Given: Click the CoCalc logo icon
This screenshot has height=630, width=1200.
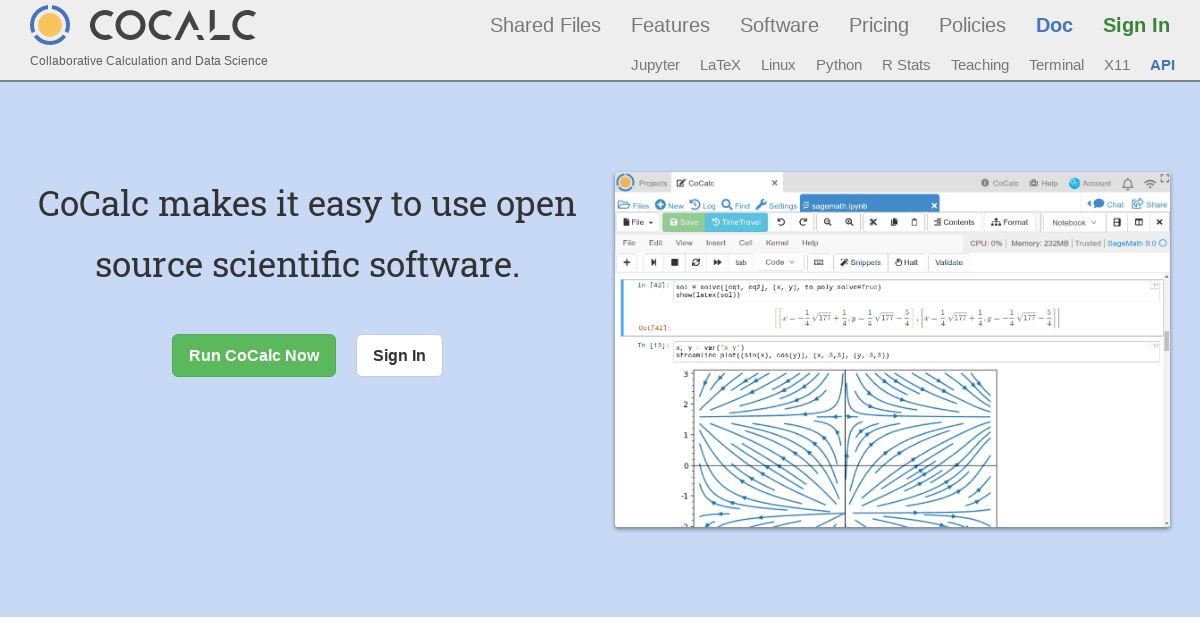Looking at the screenshot, I should click(x=50, y=25).
